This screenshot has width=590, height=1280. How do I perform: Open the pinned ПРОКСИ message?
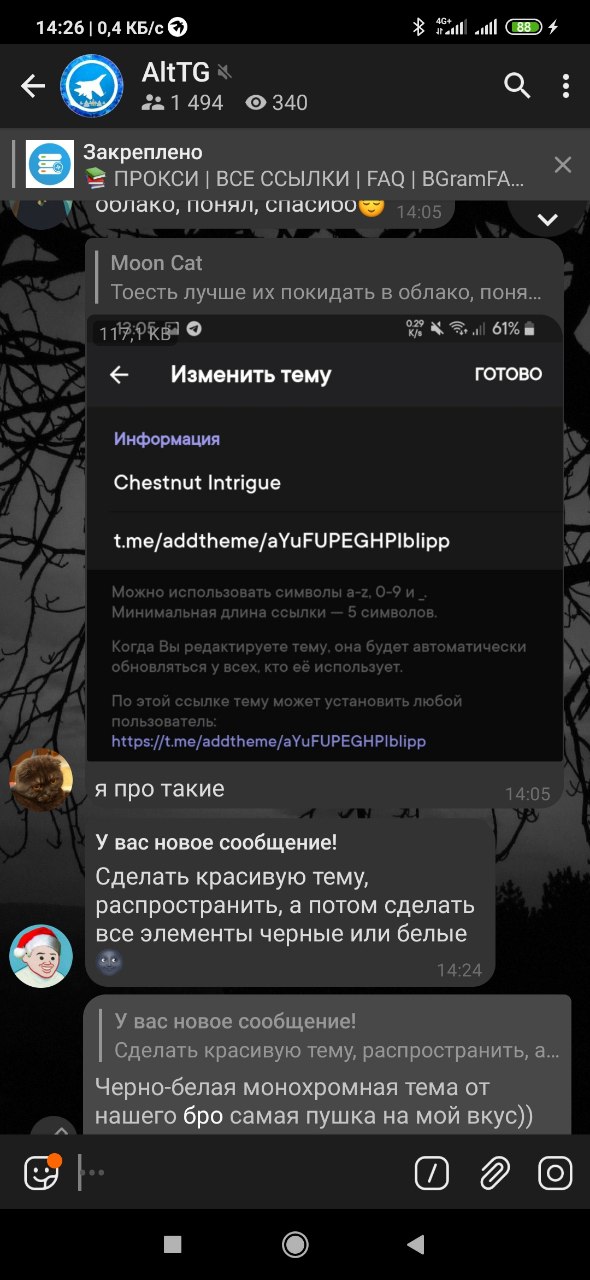point(290,165)
